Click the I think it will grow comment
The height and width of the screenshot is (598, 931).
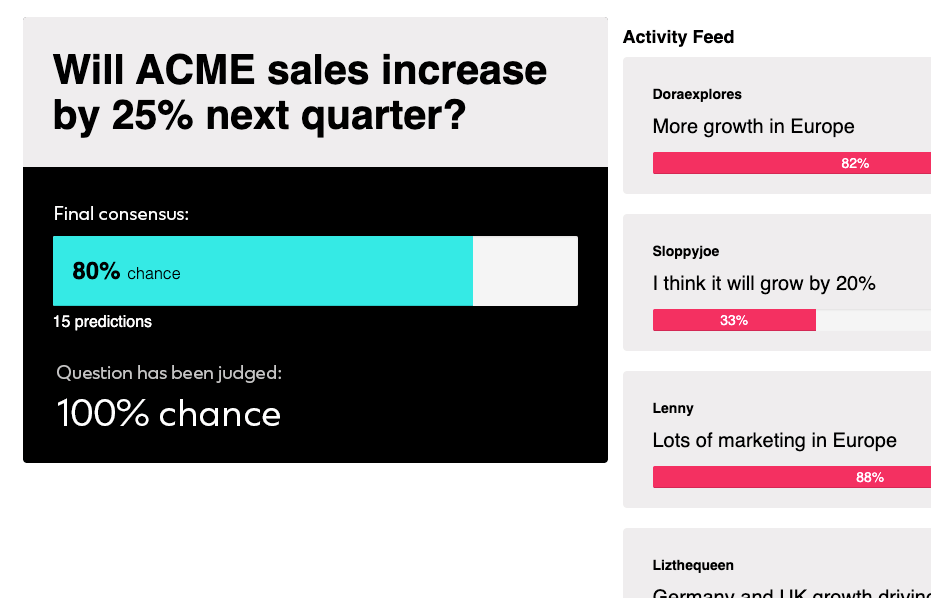point(764,283)
